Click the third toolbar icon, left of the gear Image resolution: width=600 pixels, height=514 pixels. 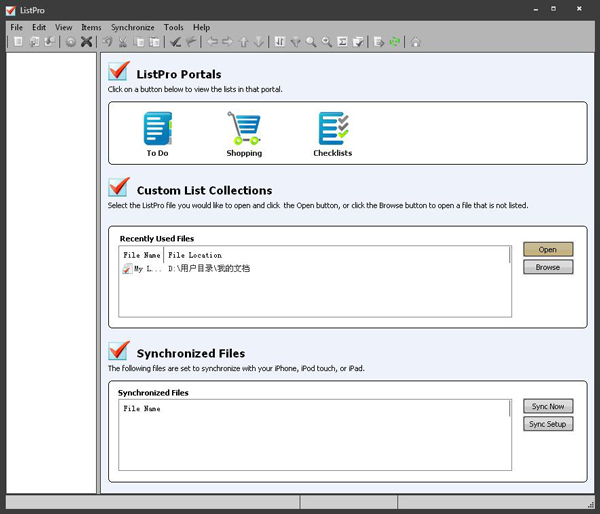coord(50,41)
